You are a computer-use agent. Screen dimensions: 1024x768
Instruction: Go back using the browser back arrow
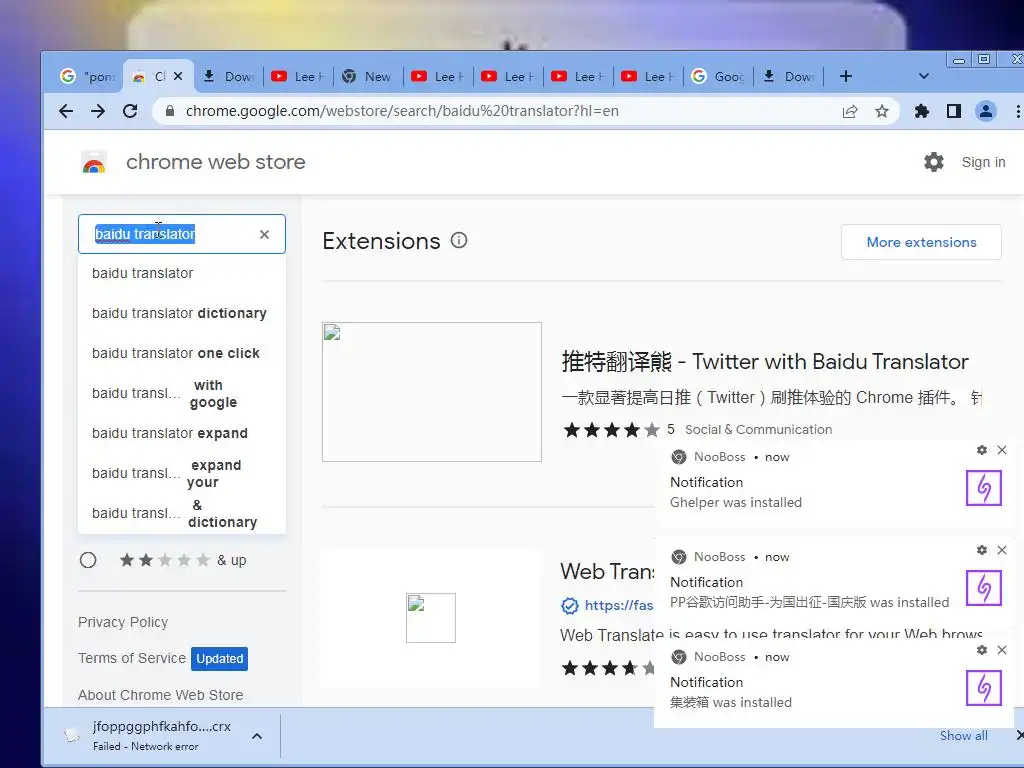click(x=66, y=111)
